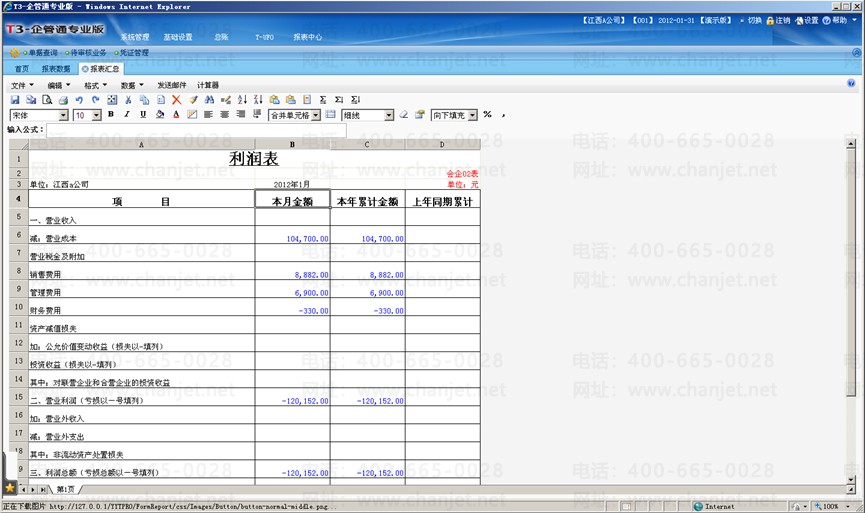Screen dimensions: 865x513
Task: Click the 发送邮件 send mail button
Action: (171, 85)
